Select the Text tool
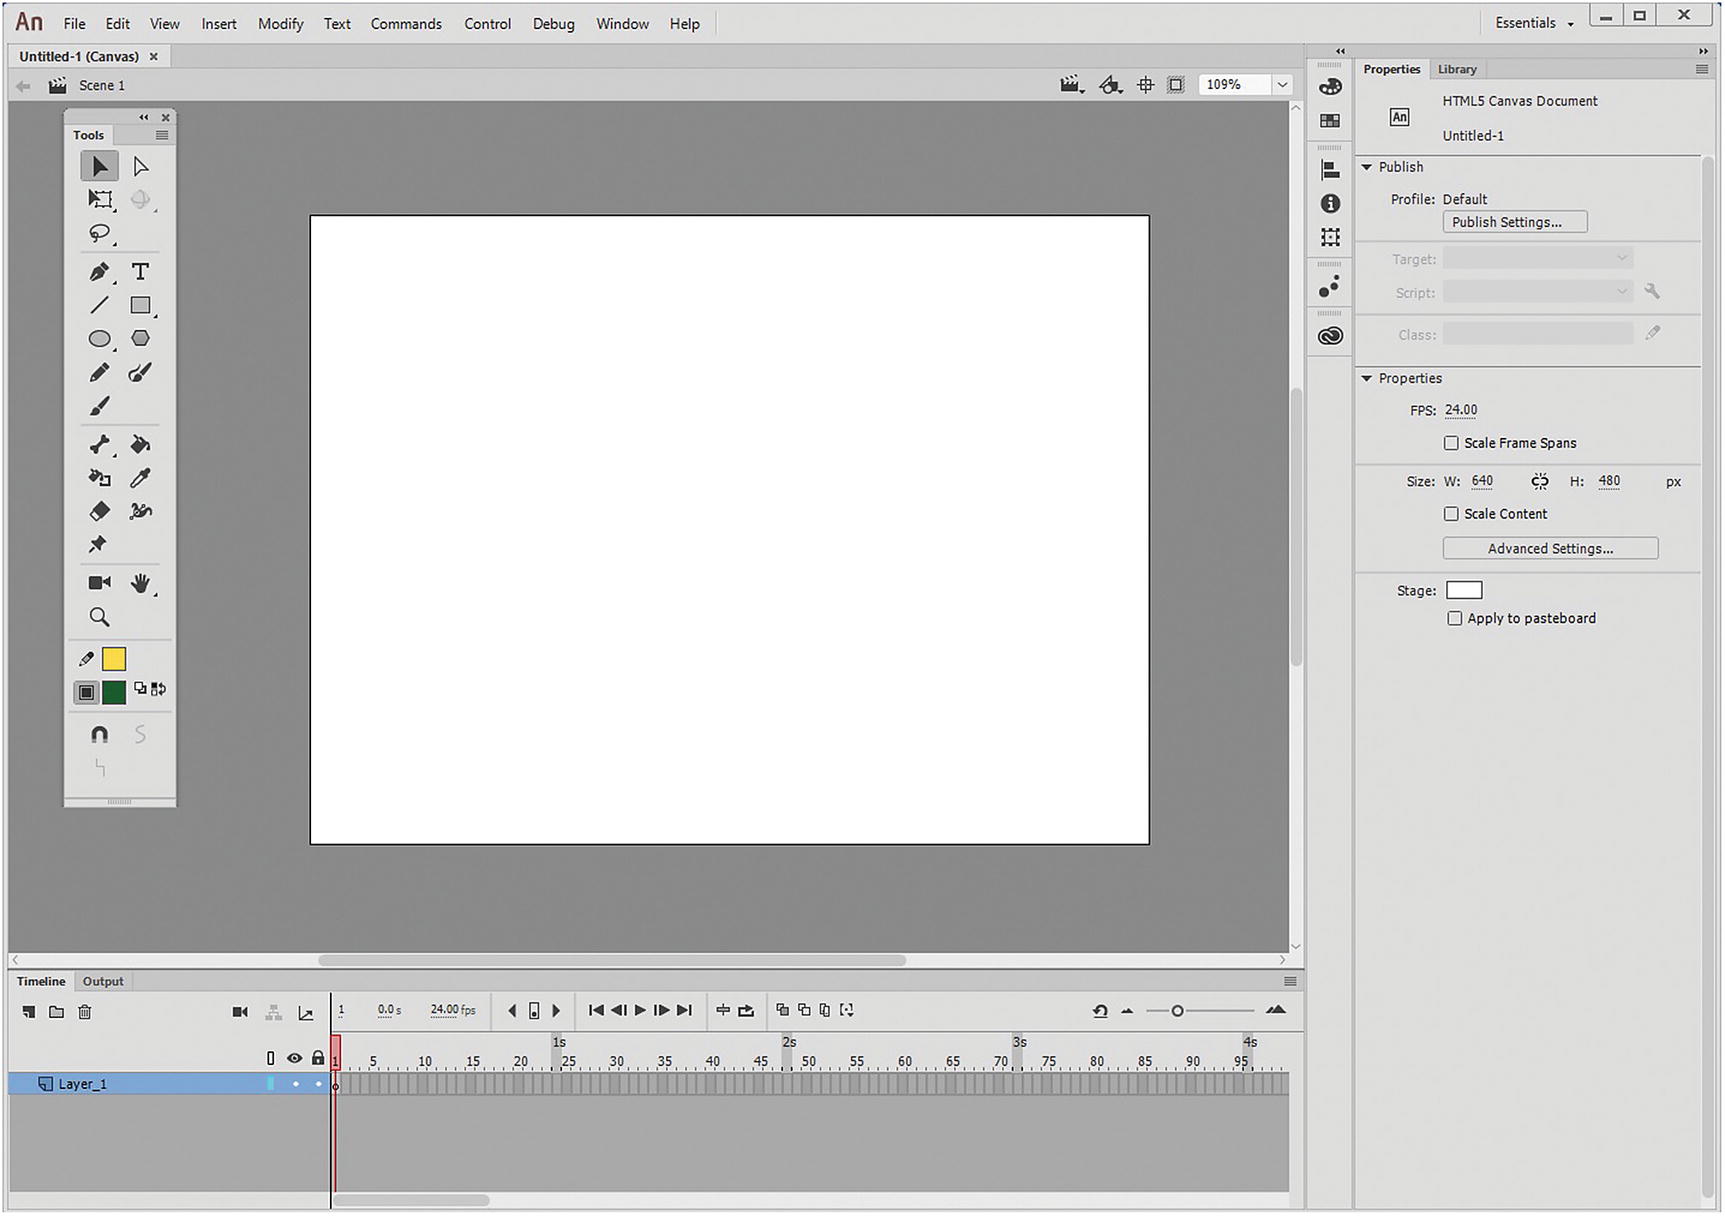This screenshot has height=1216, width=1725. click(140, 272)
